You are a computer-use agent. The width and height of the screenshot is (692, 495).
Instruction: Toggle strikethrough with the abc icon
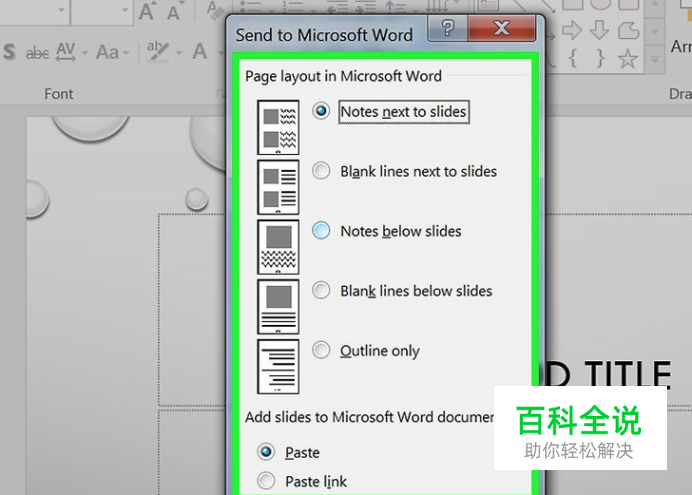click(x=38, y=53)
